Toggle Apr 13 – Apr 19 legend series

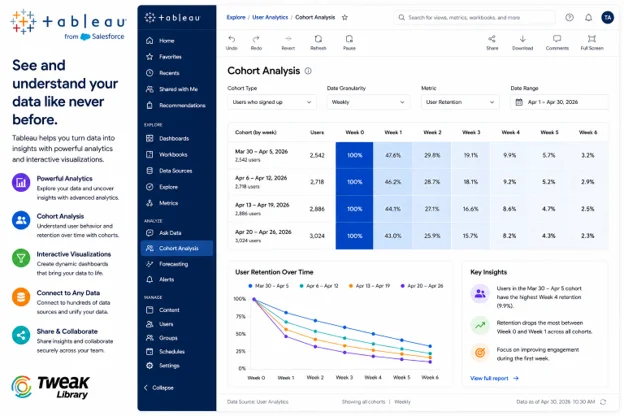(370, 286)
